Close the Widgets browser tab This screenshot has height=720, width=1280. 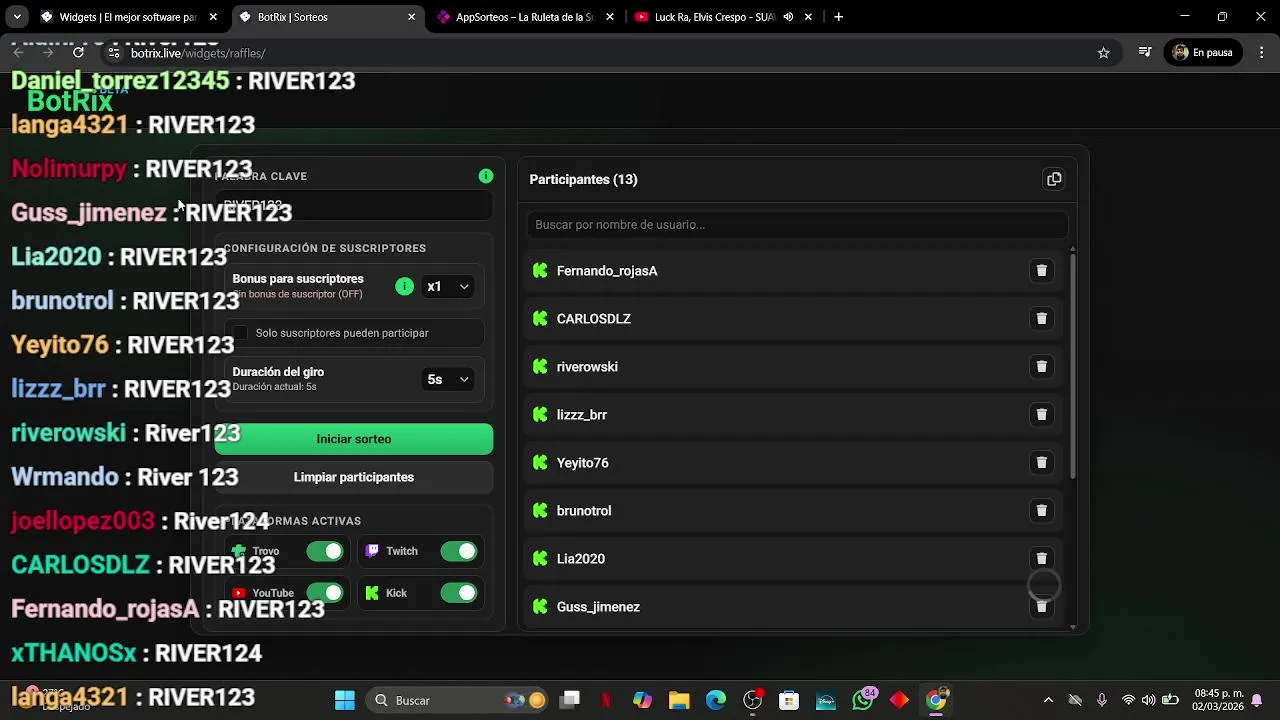(x=213, y=17)
